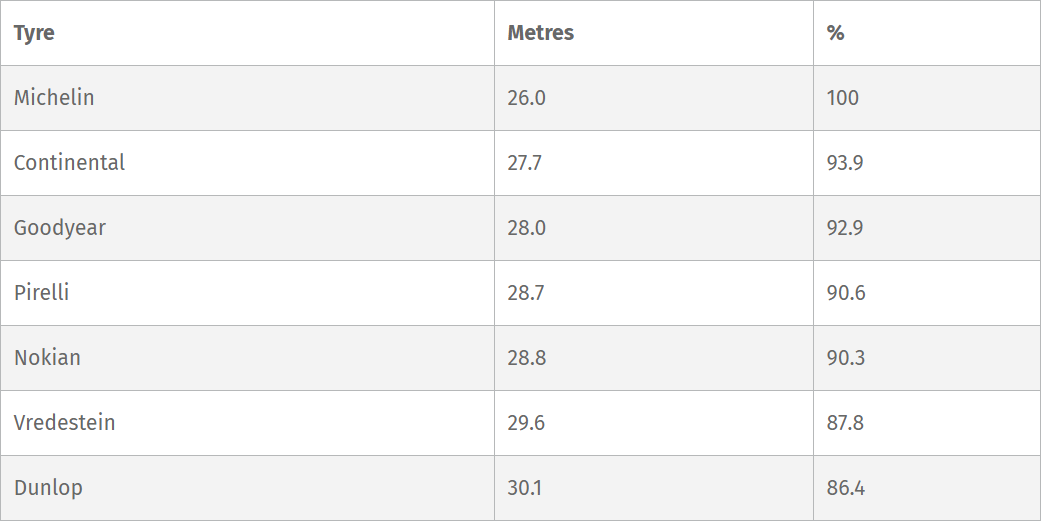The height and width of the screenshot is (521, 1041).
Task: Select the Michelin tyre cell
Action: point(54,98)
